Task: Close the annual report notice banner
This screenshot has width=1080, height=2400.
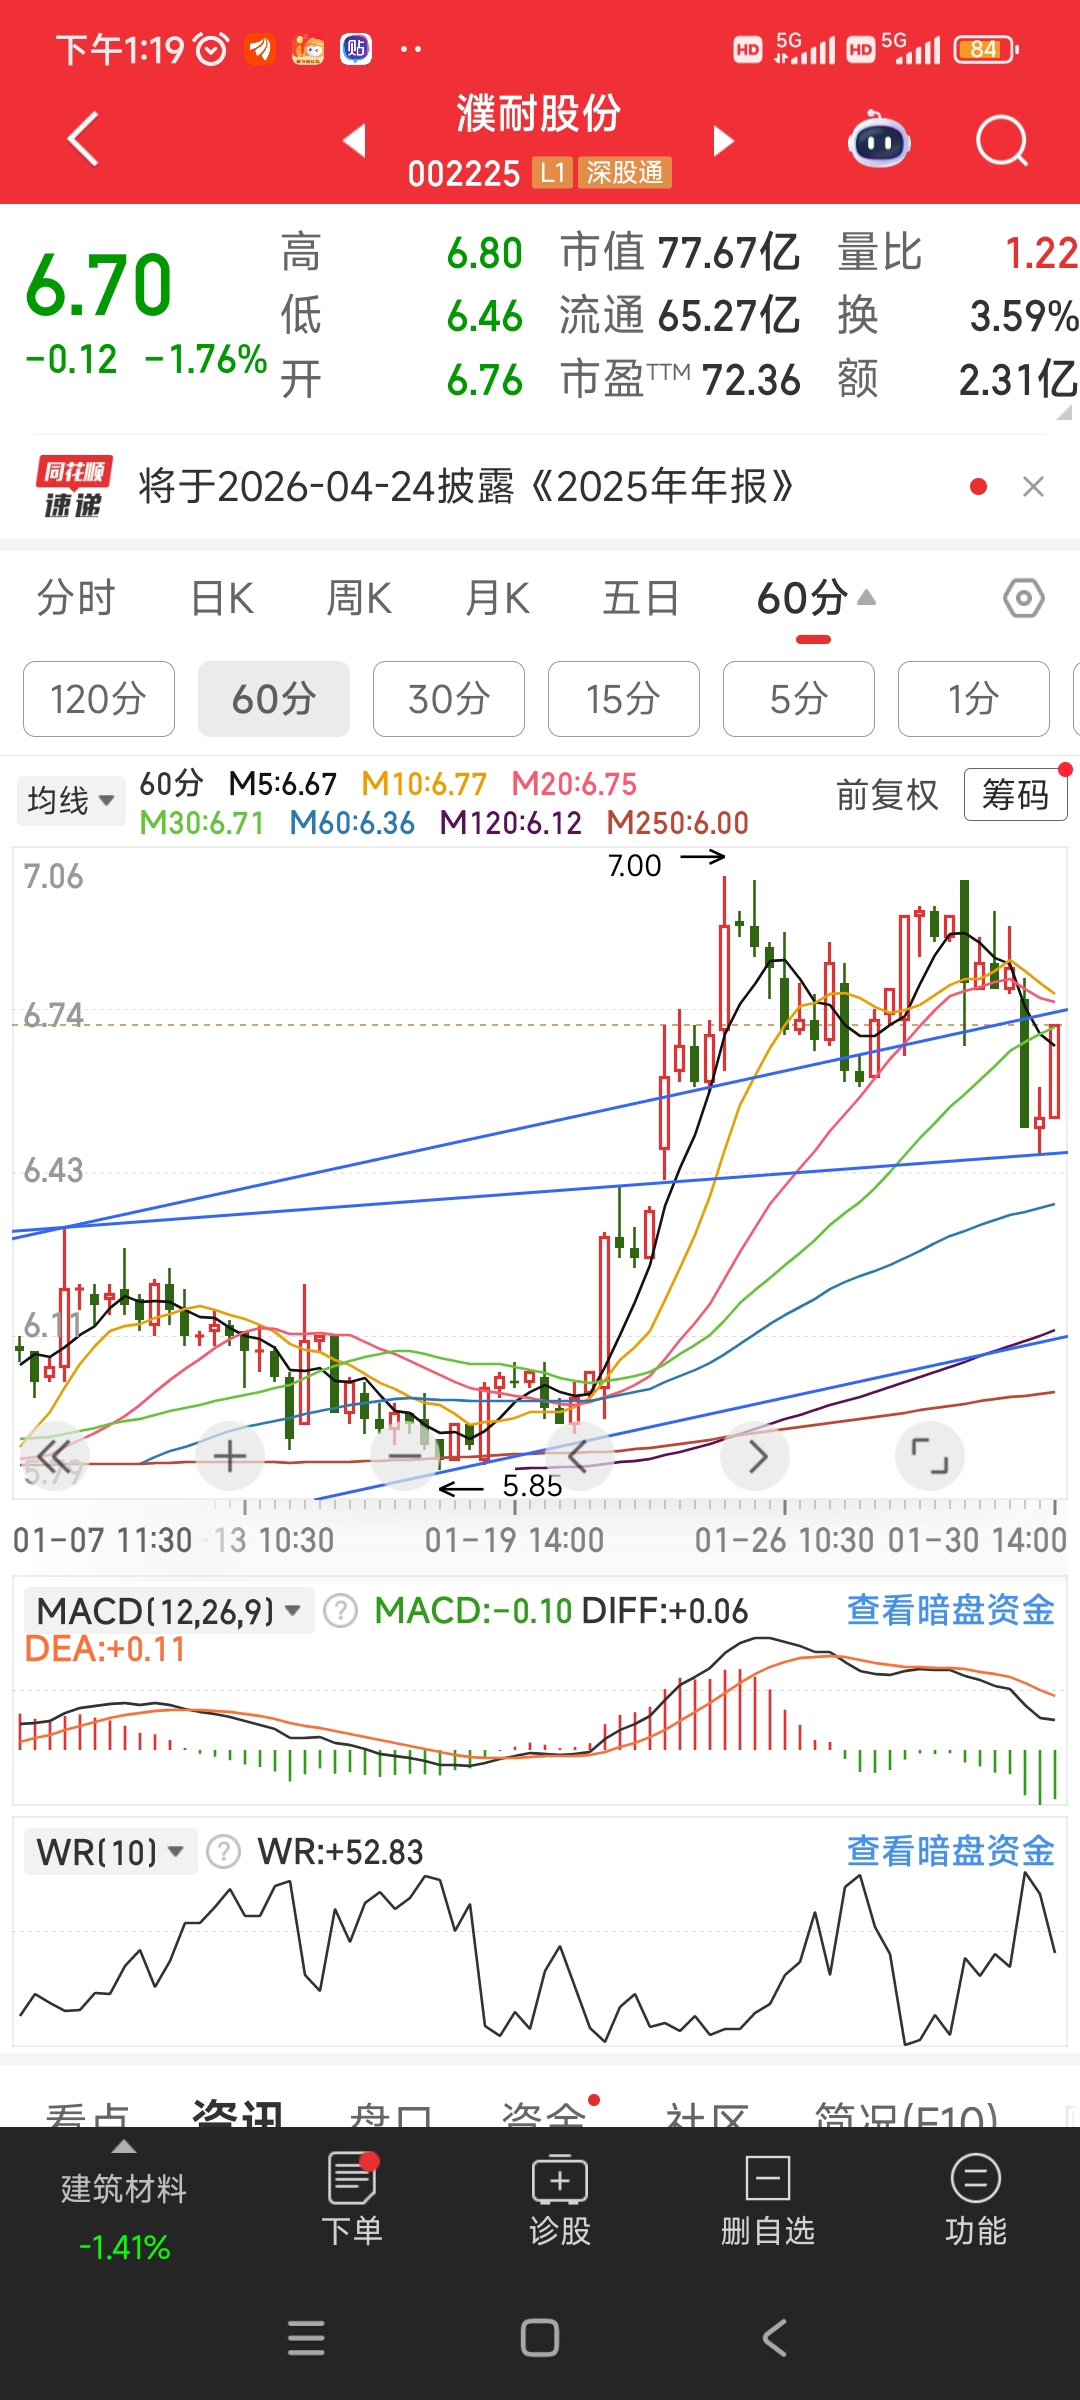Action: click(1033, 487)
